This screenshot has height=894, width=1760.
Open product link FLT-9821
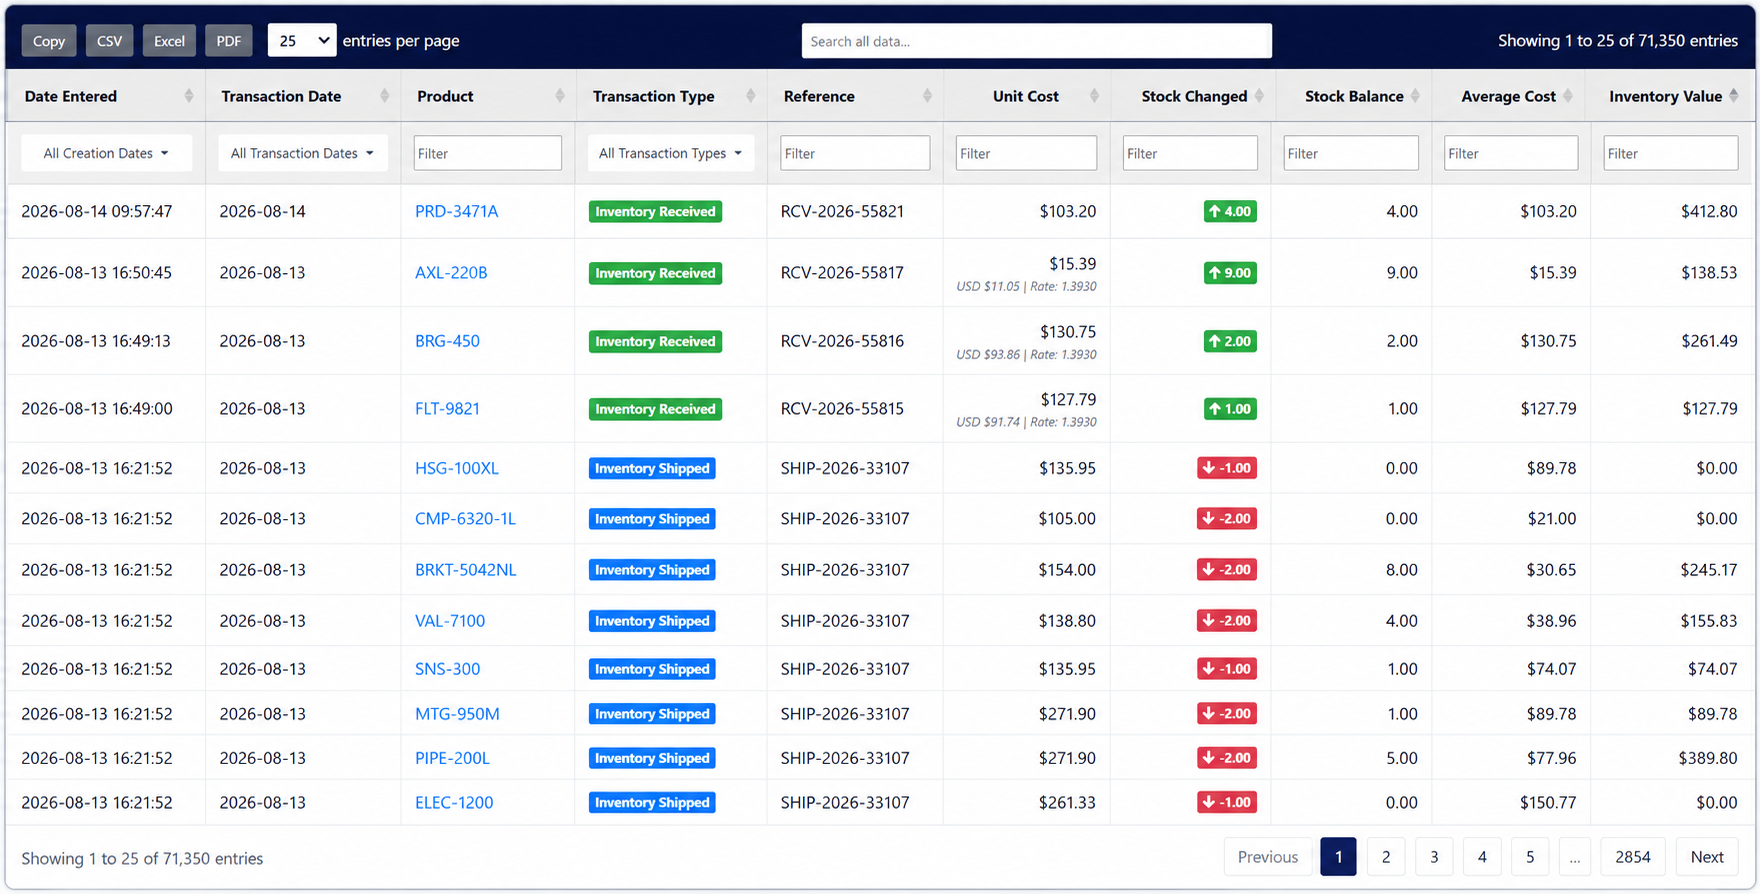coord(447,409)
